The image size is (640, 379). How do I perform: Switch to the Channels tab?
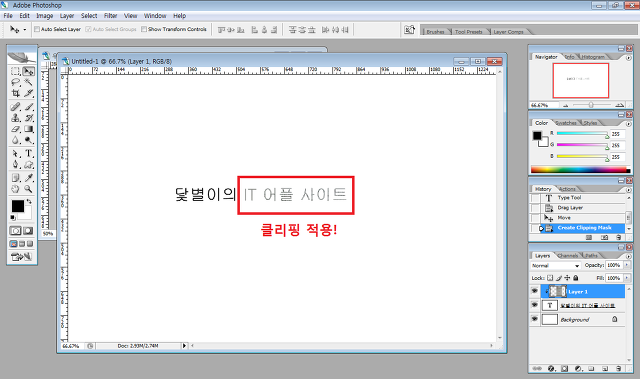pos(567,256)
